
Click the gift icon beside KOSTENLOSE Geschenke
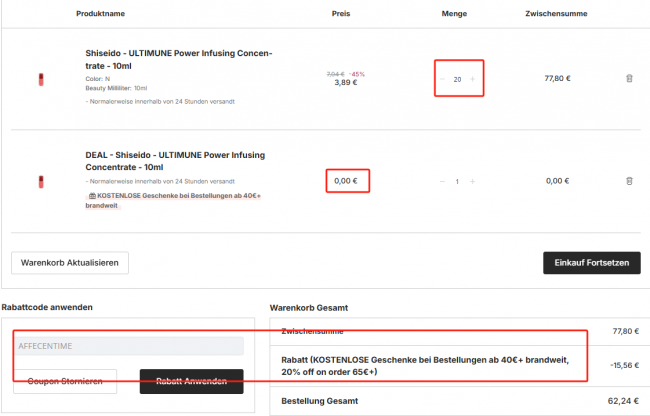[92, 196]
